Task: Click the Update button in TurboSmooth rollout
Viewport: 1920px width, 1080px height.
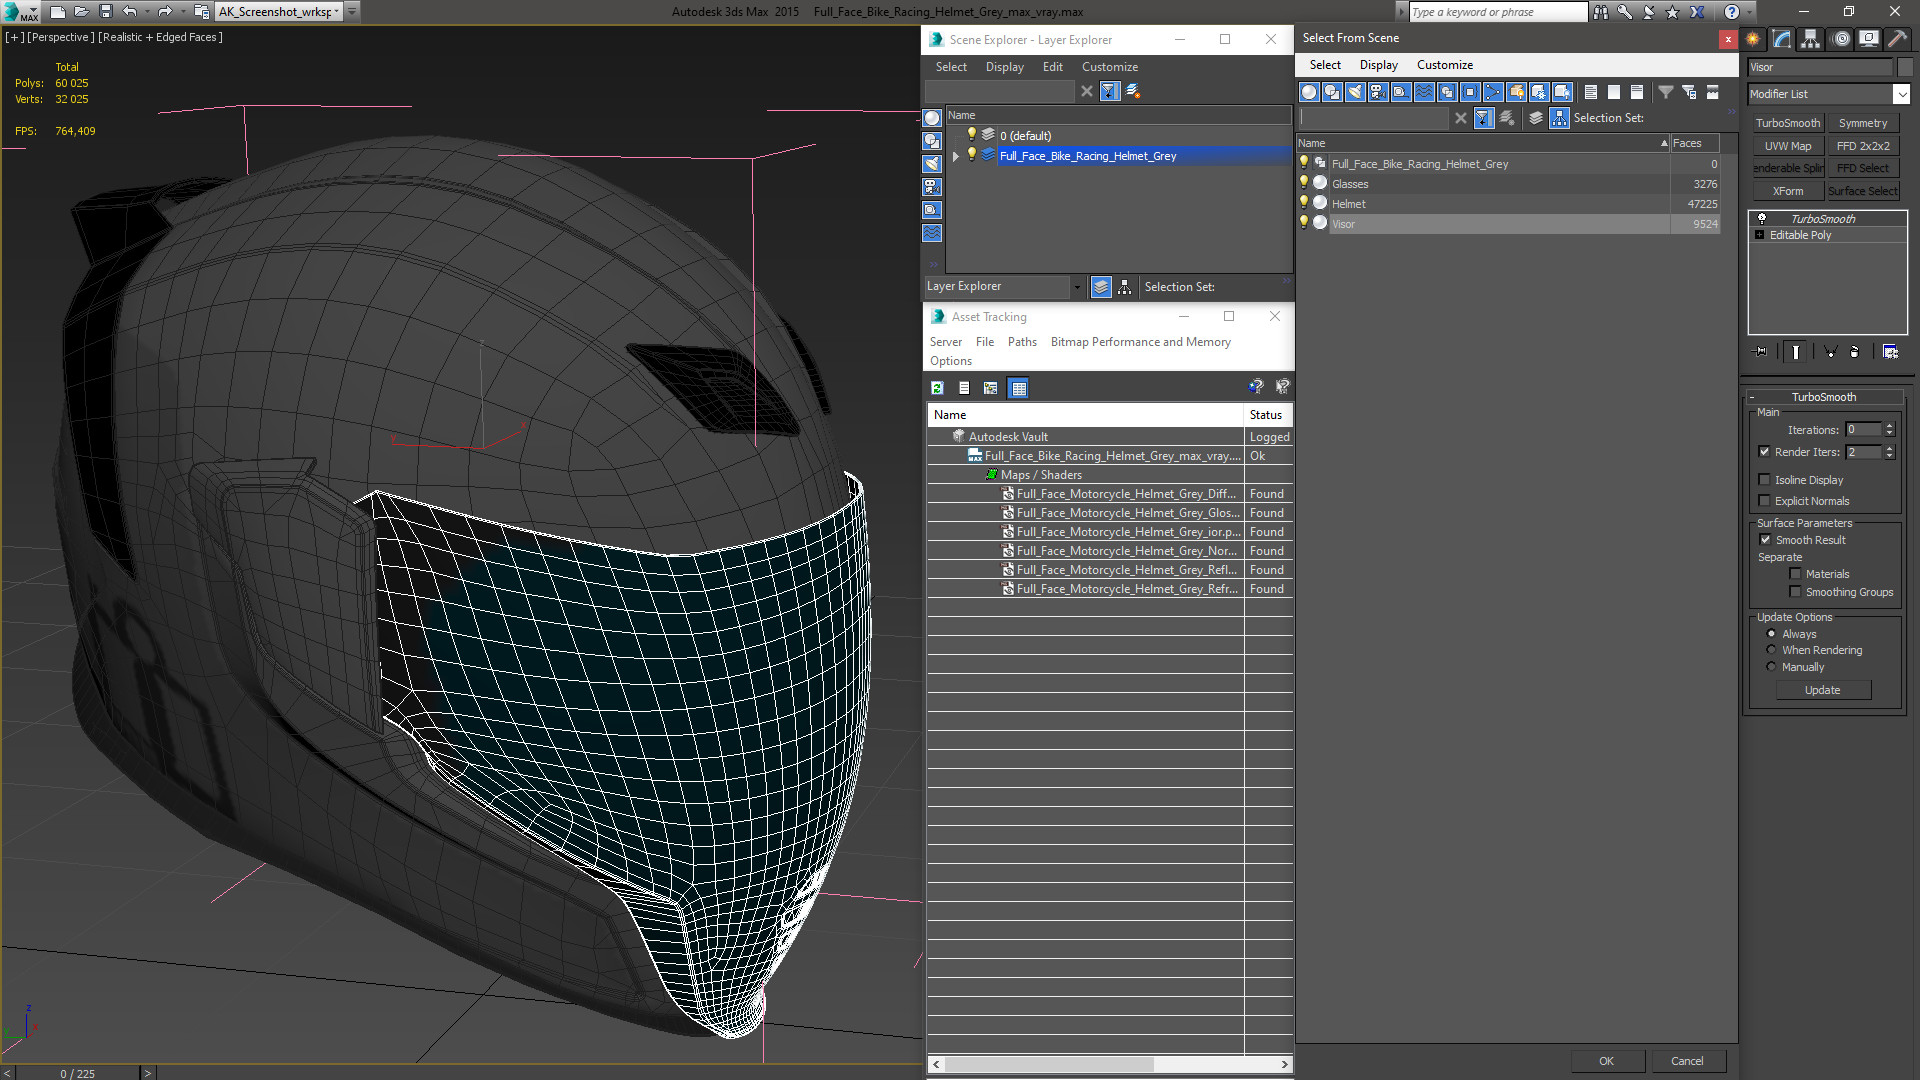Action: coord(1823,690)
